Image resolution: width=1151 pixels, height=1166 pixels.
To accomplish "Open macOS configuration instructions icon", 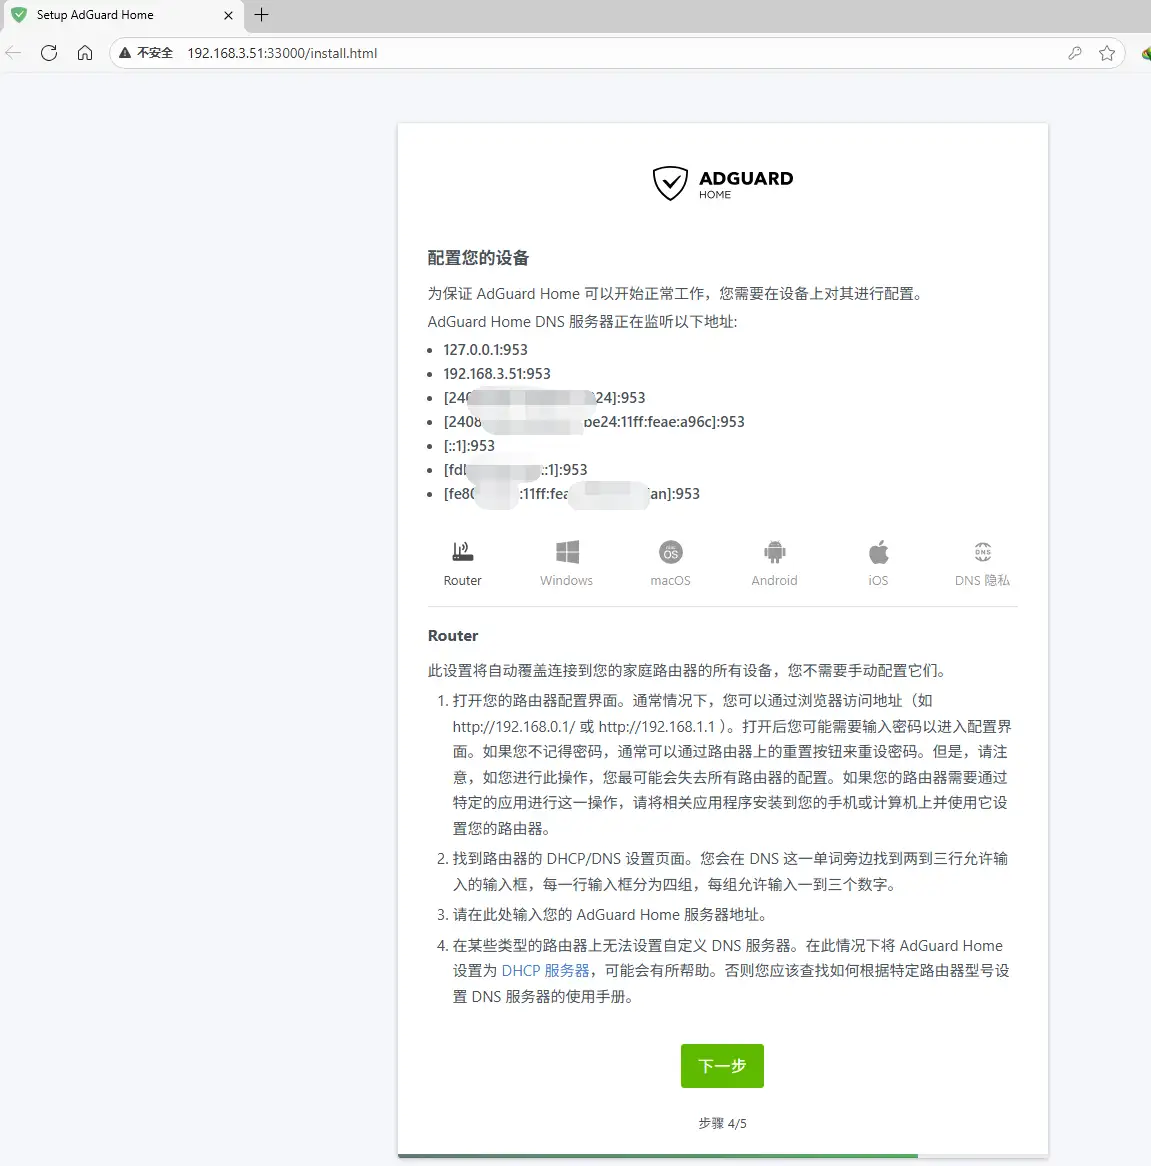I will tap(670, 552).
